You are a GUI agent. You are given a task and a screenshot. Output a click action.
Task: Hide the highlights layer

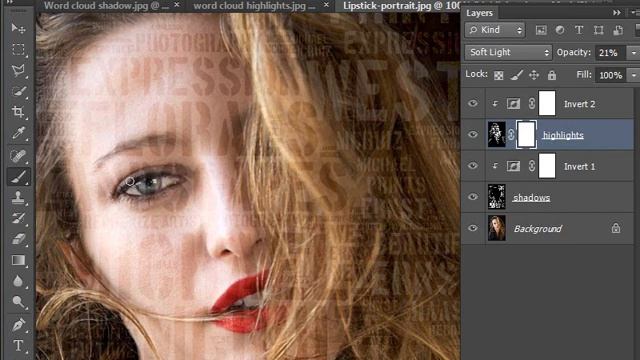tap(473, 134)
